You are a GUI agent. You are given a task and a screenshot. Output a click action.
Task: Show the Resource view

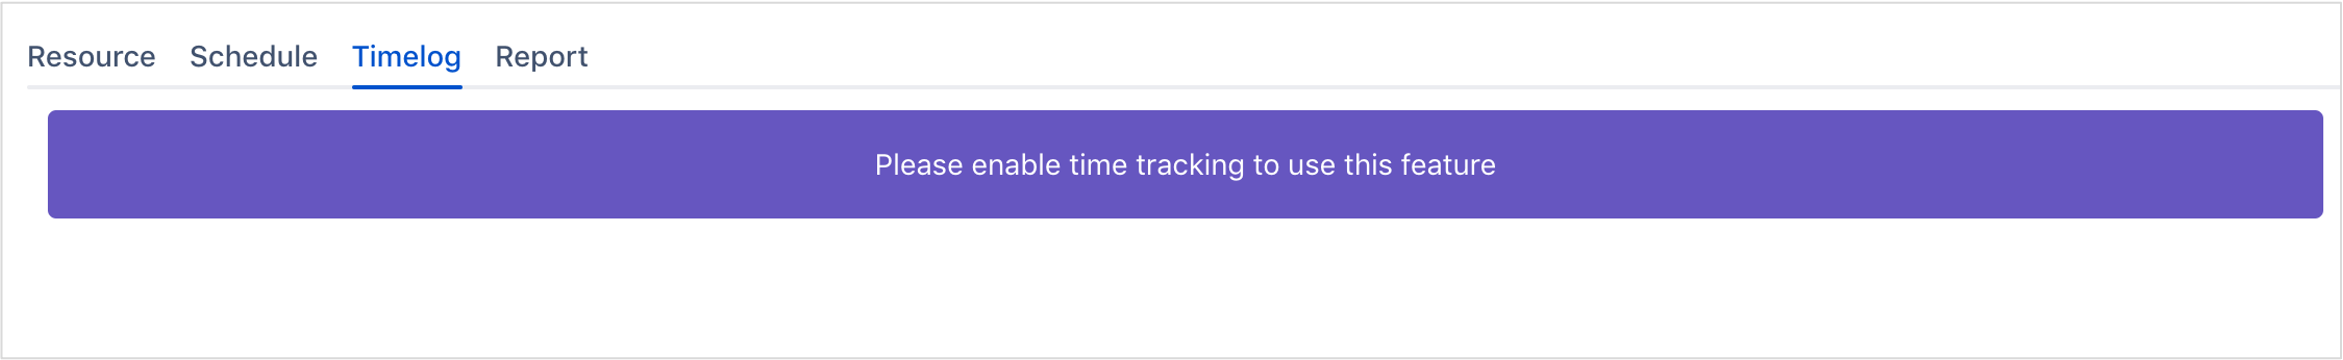coord(91,57)
